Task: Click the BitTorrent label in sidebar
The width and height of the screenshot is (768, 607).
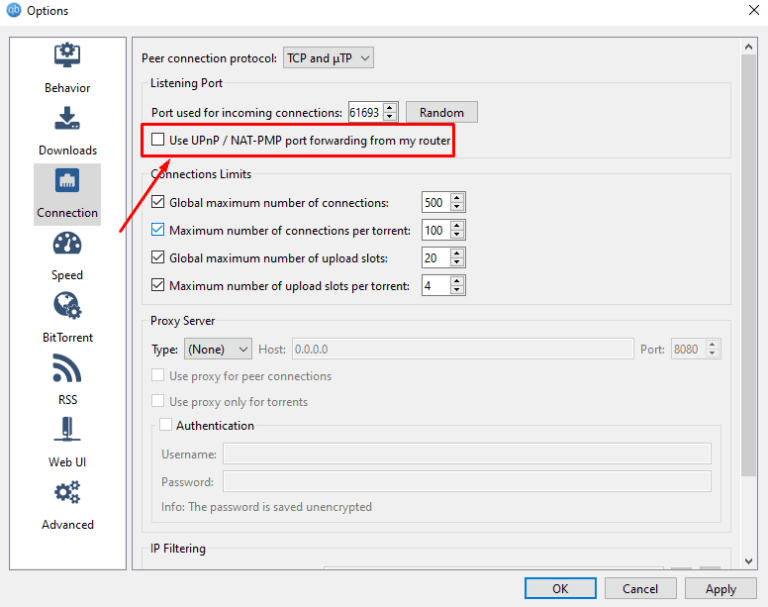Action: coord(68,337)
